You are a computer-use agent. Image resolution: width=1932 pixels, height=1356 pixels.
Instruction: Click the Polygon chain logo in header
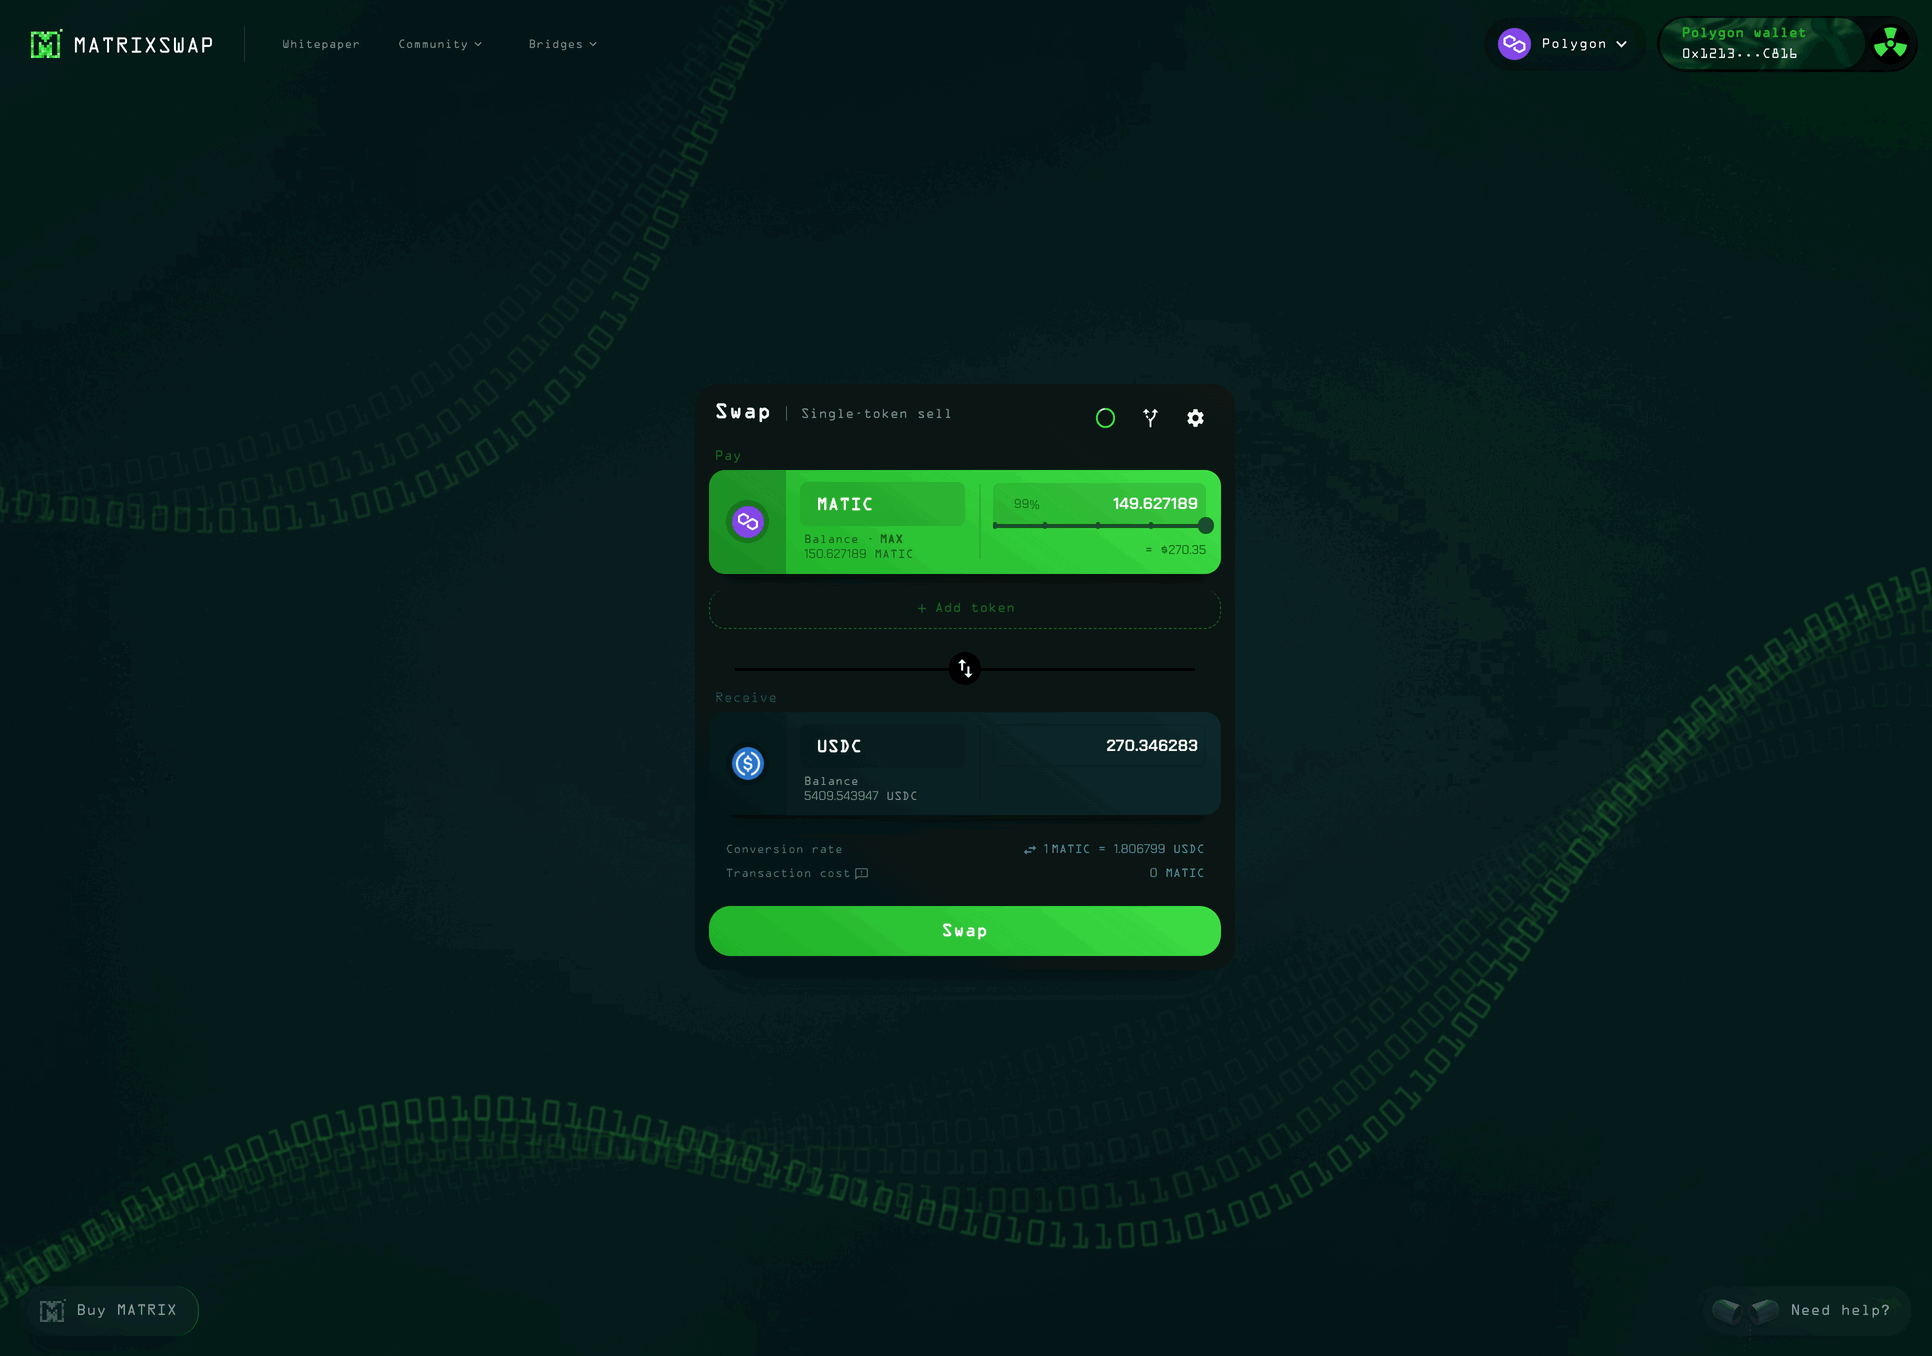coord(1514,44)
